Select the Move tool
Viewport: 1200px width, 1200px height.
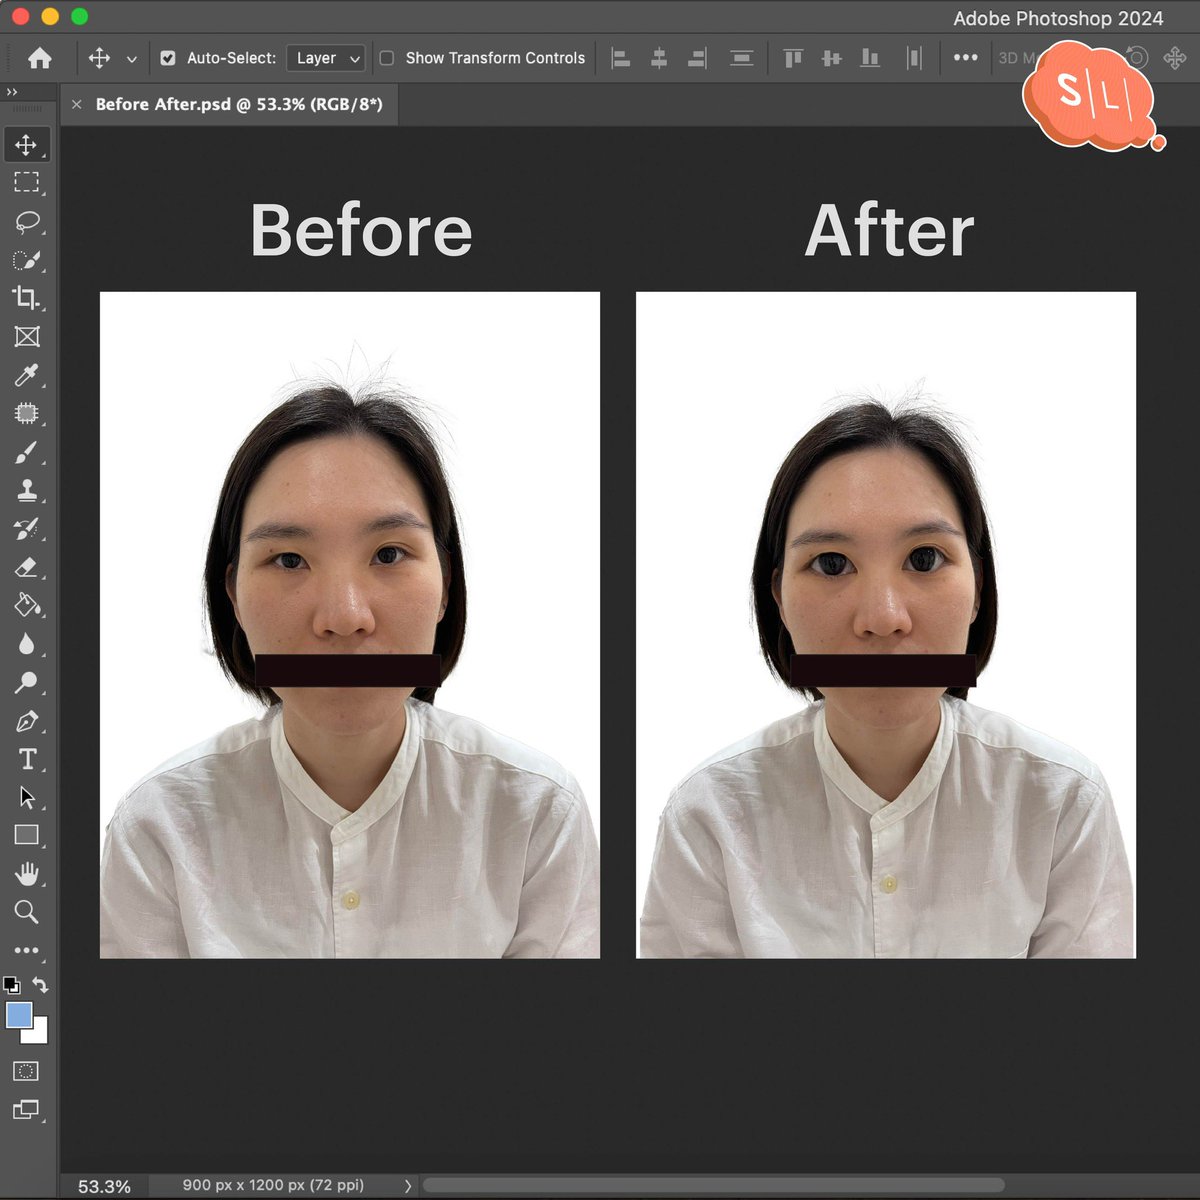(x=27, y=145)
